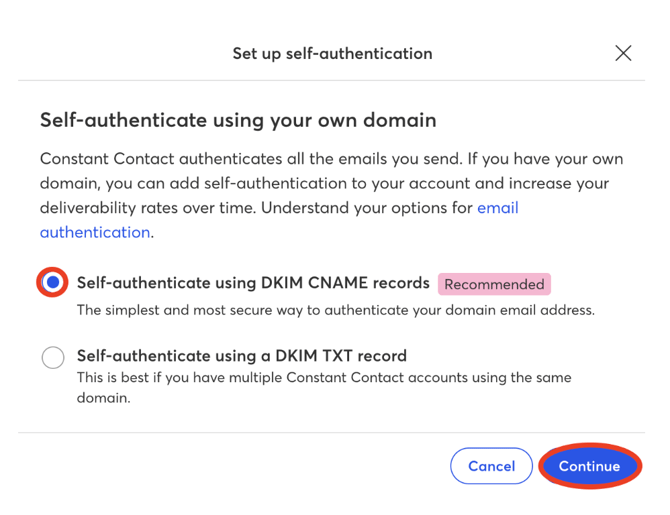670x515 pixels.
Task: Click the Continue button
Action: click(x=590, y=466)
